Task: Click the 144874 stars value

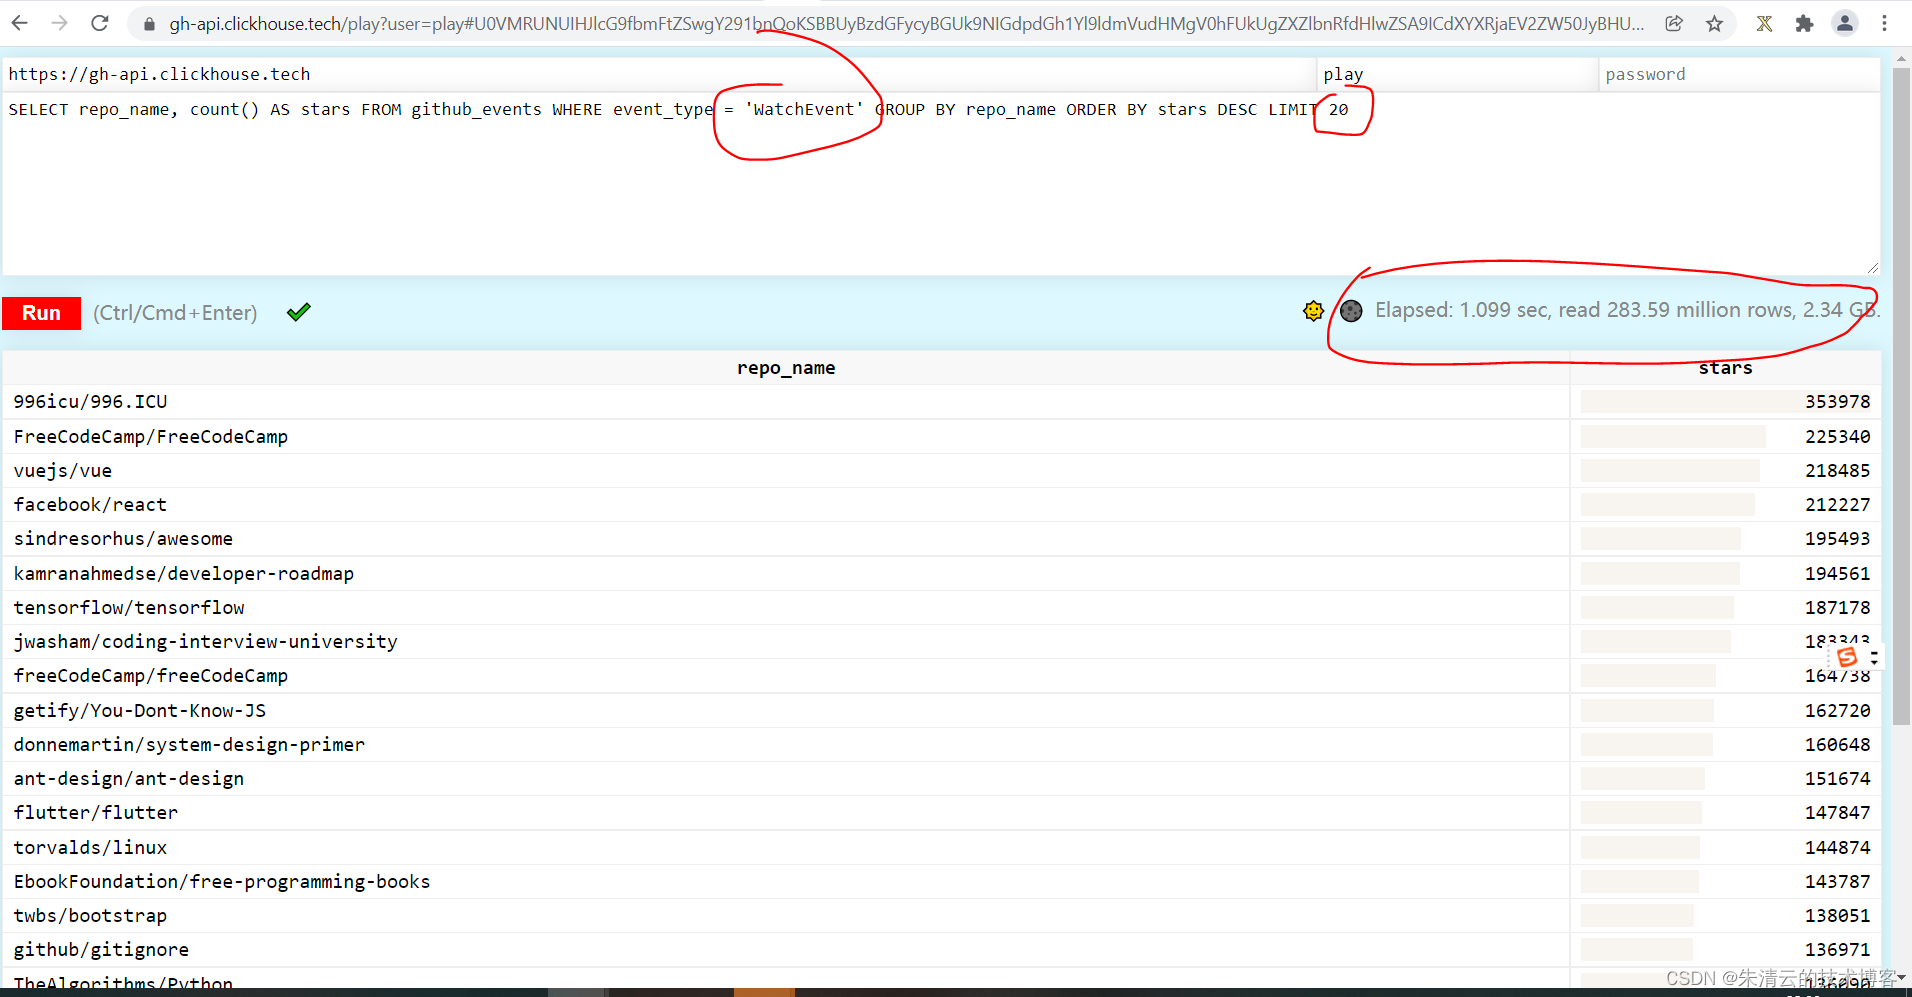Action: click(1837, 848)
